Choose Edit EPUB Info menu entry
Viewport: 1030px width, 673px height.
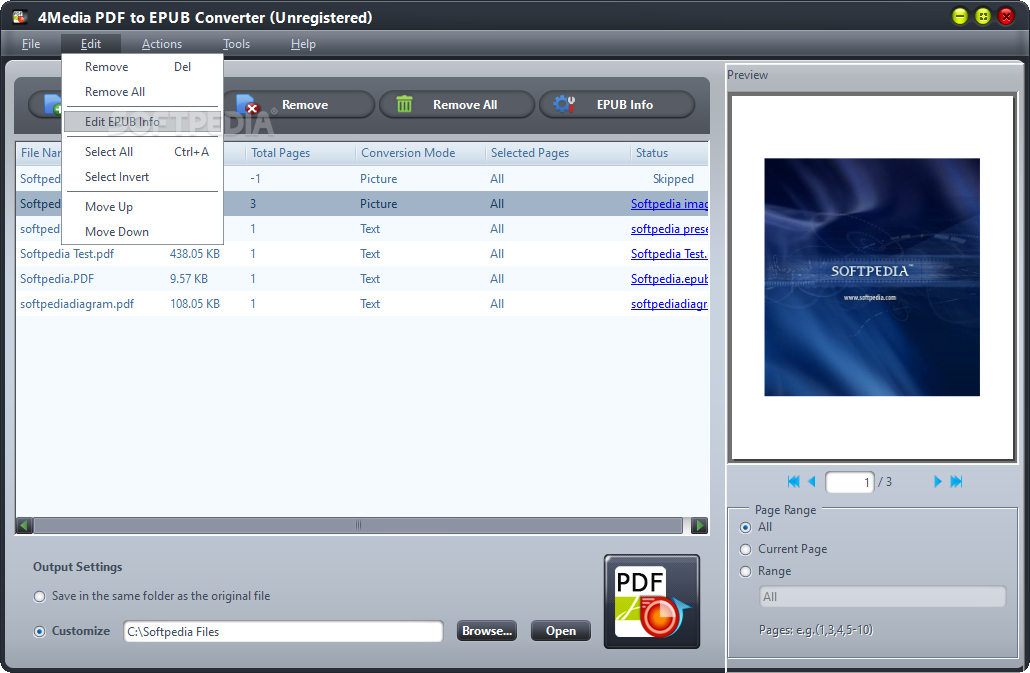coord(143,122)
